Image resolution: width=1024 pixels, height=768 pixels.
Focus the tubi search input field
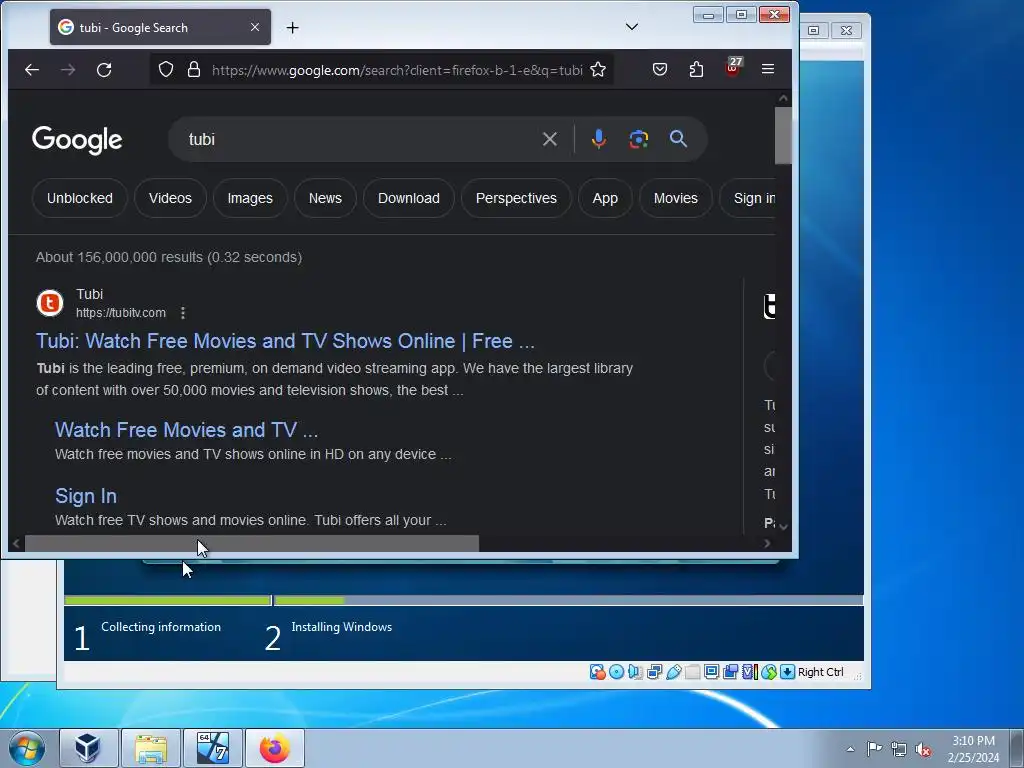pyautogui.click(x=359, y=139)
